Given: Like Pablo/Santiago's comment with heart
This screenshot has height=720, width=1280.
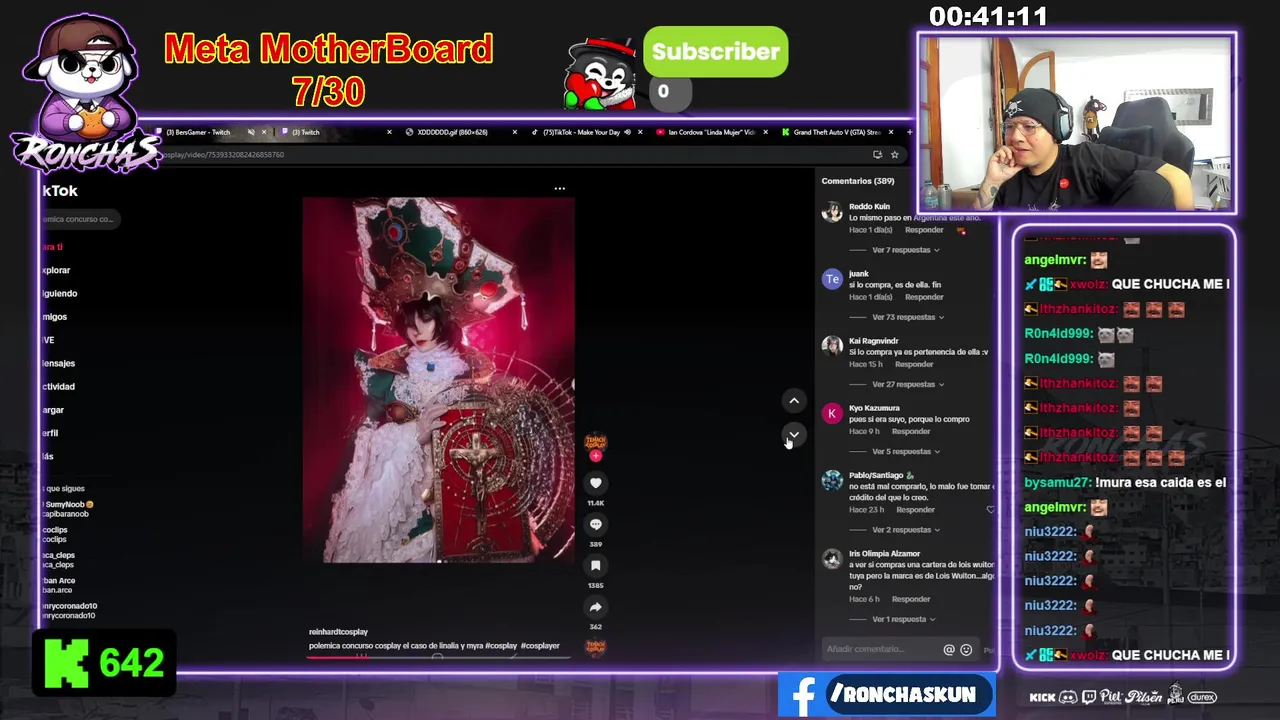Looking at the screenshot, I should pos(991,510).
